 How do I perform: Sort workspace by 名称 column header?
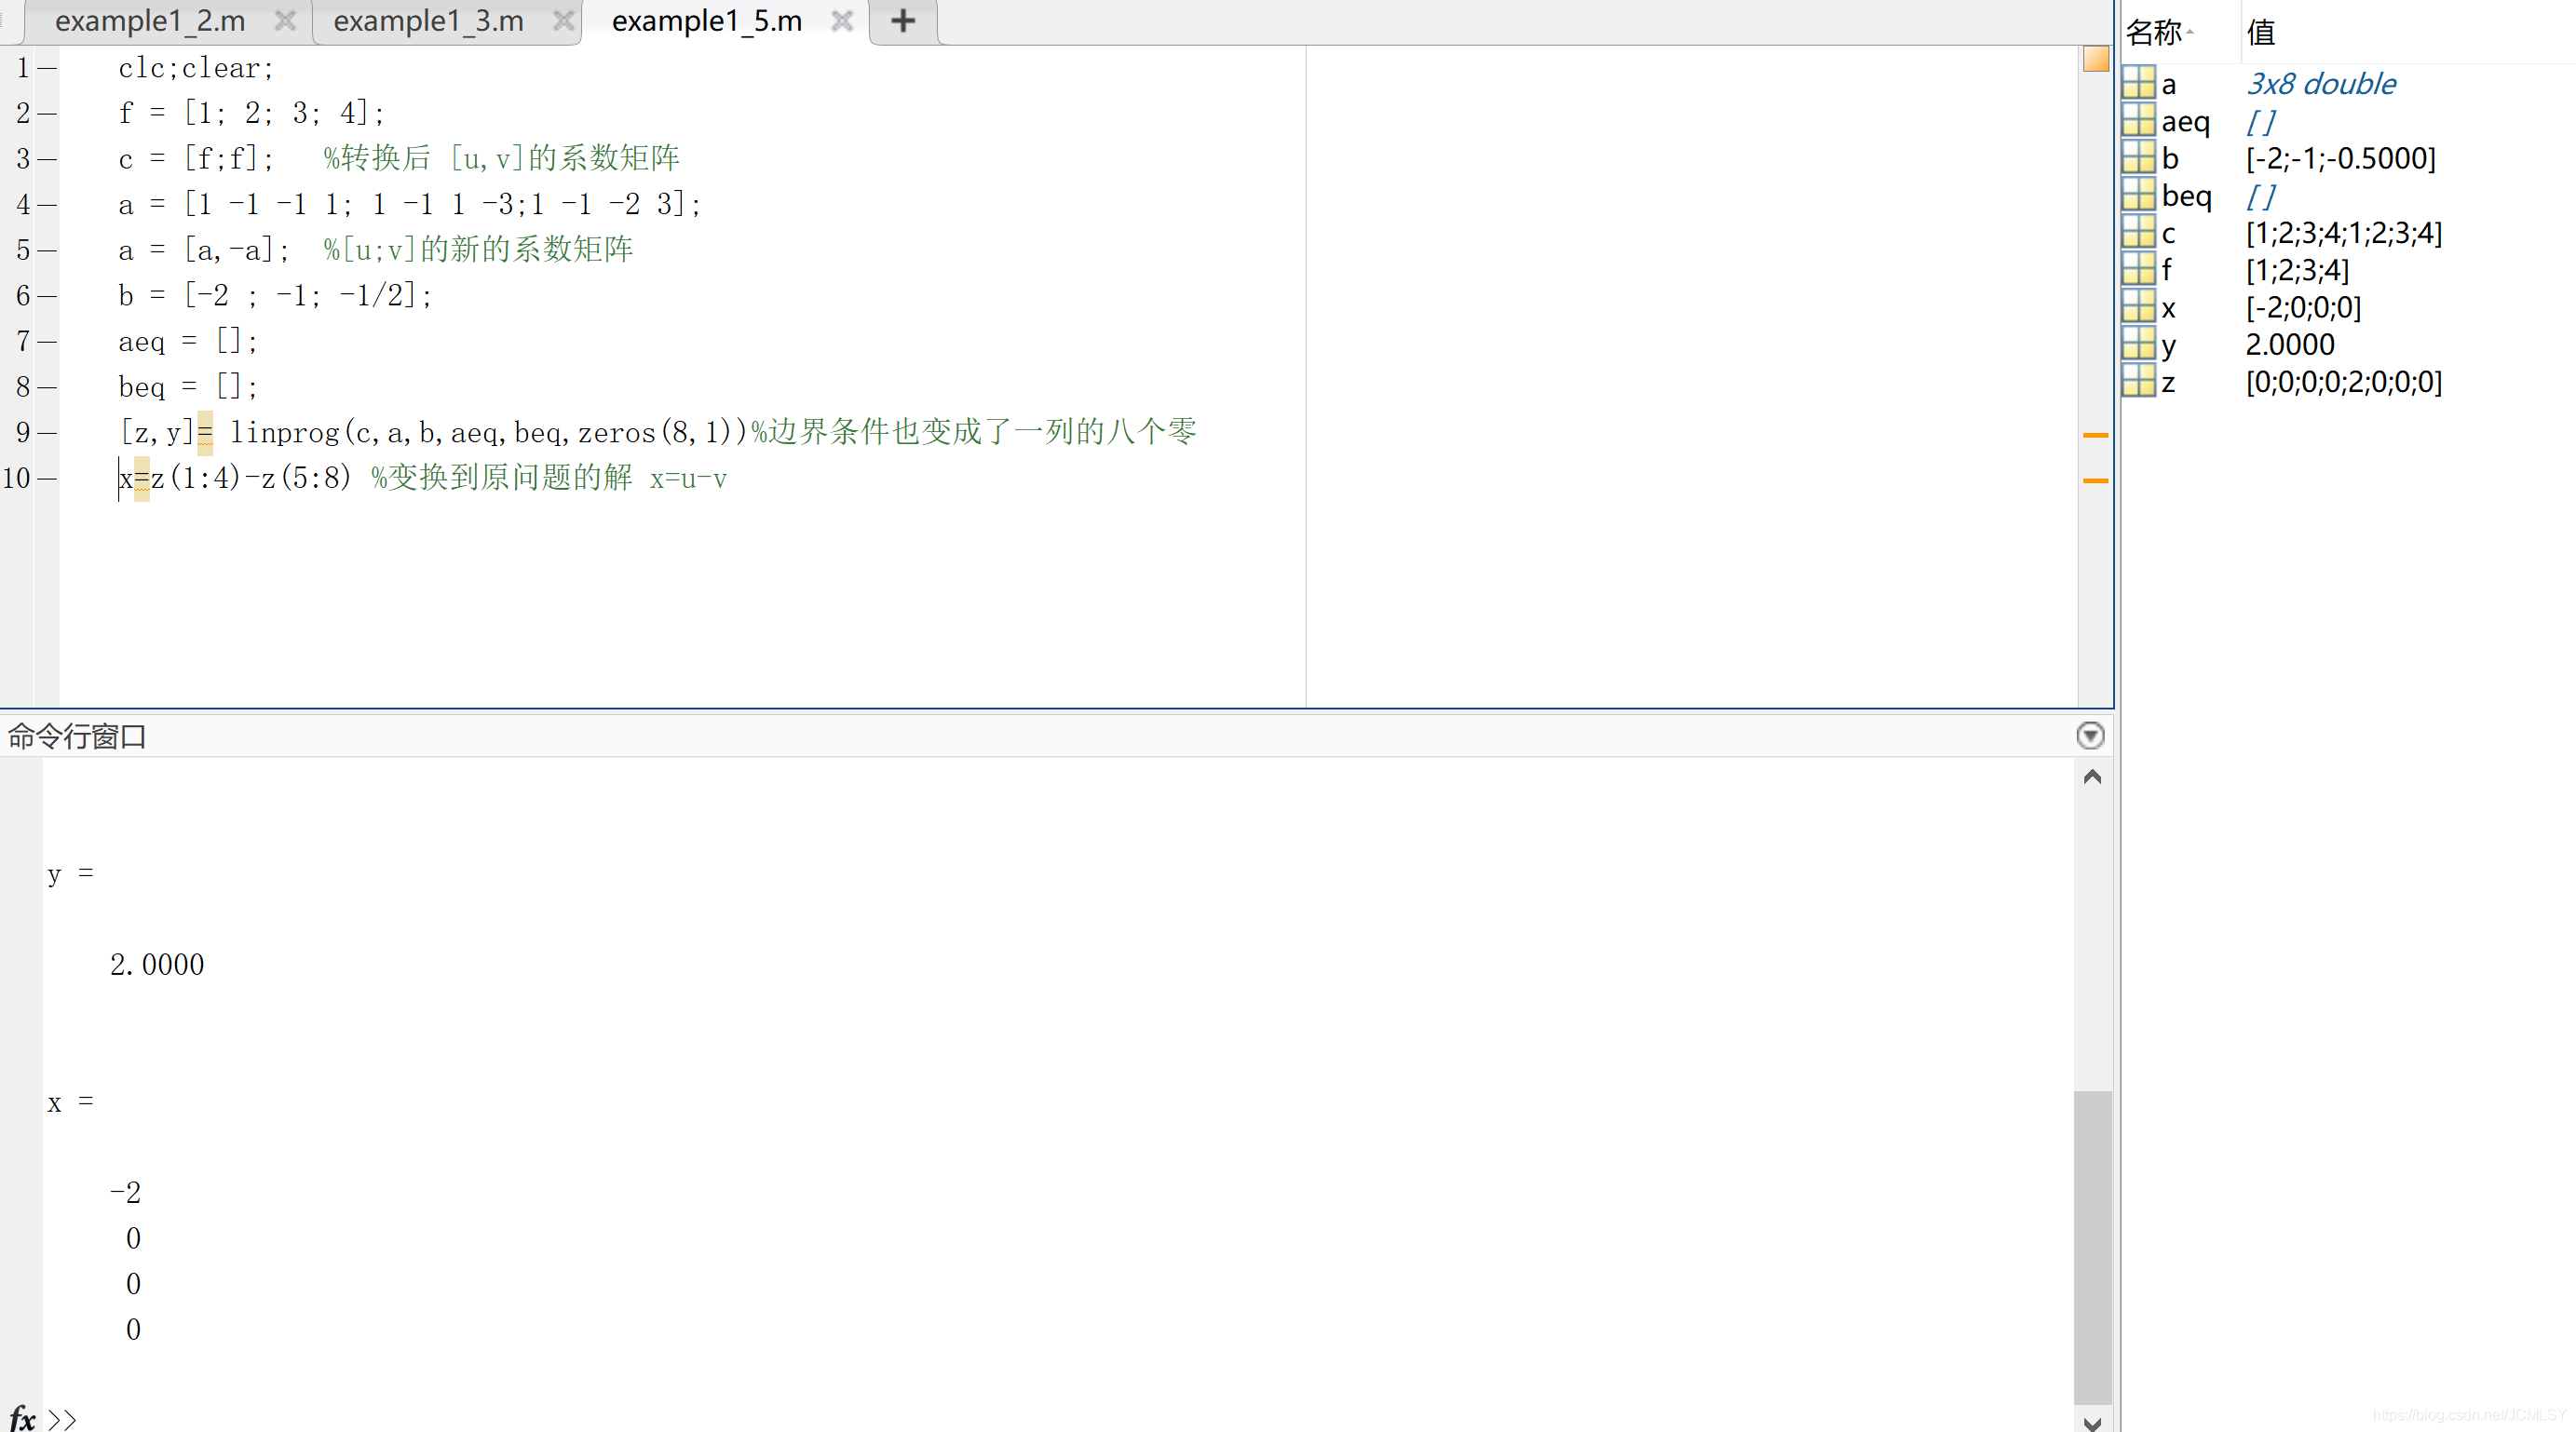[2155, 32]
